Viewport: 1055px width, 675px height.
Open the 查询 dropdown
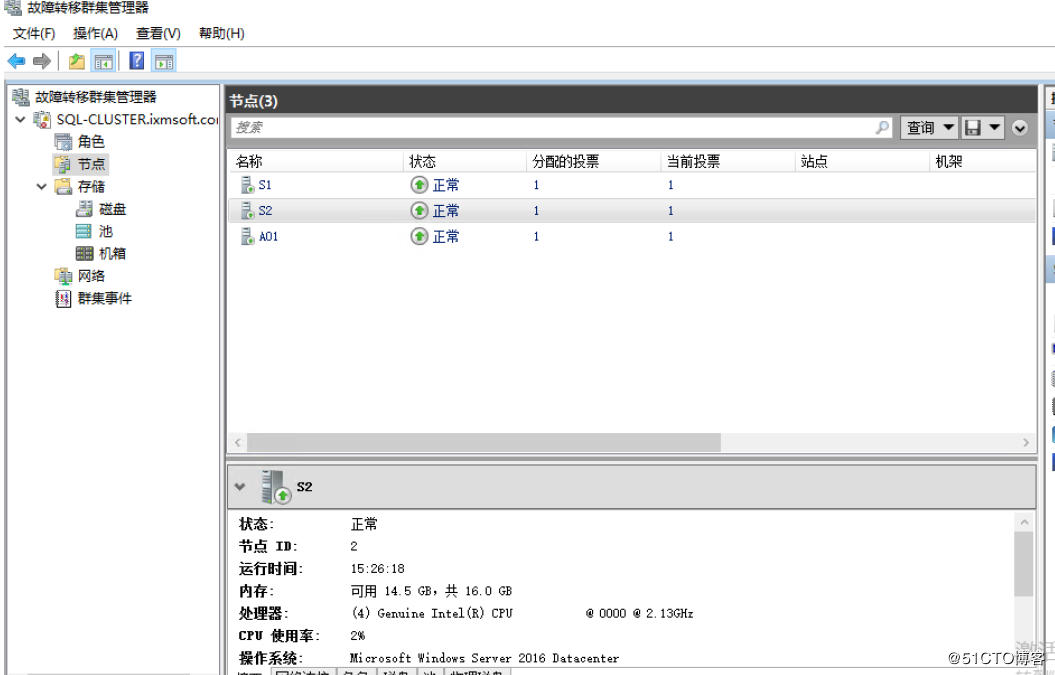click(929, 127)
